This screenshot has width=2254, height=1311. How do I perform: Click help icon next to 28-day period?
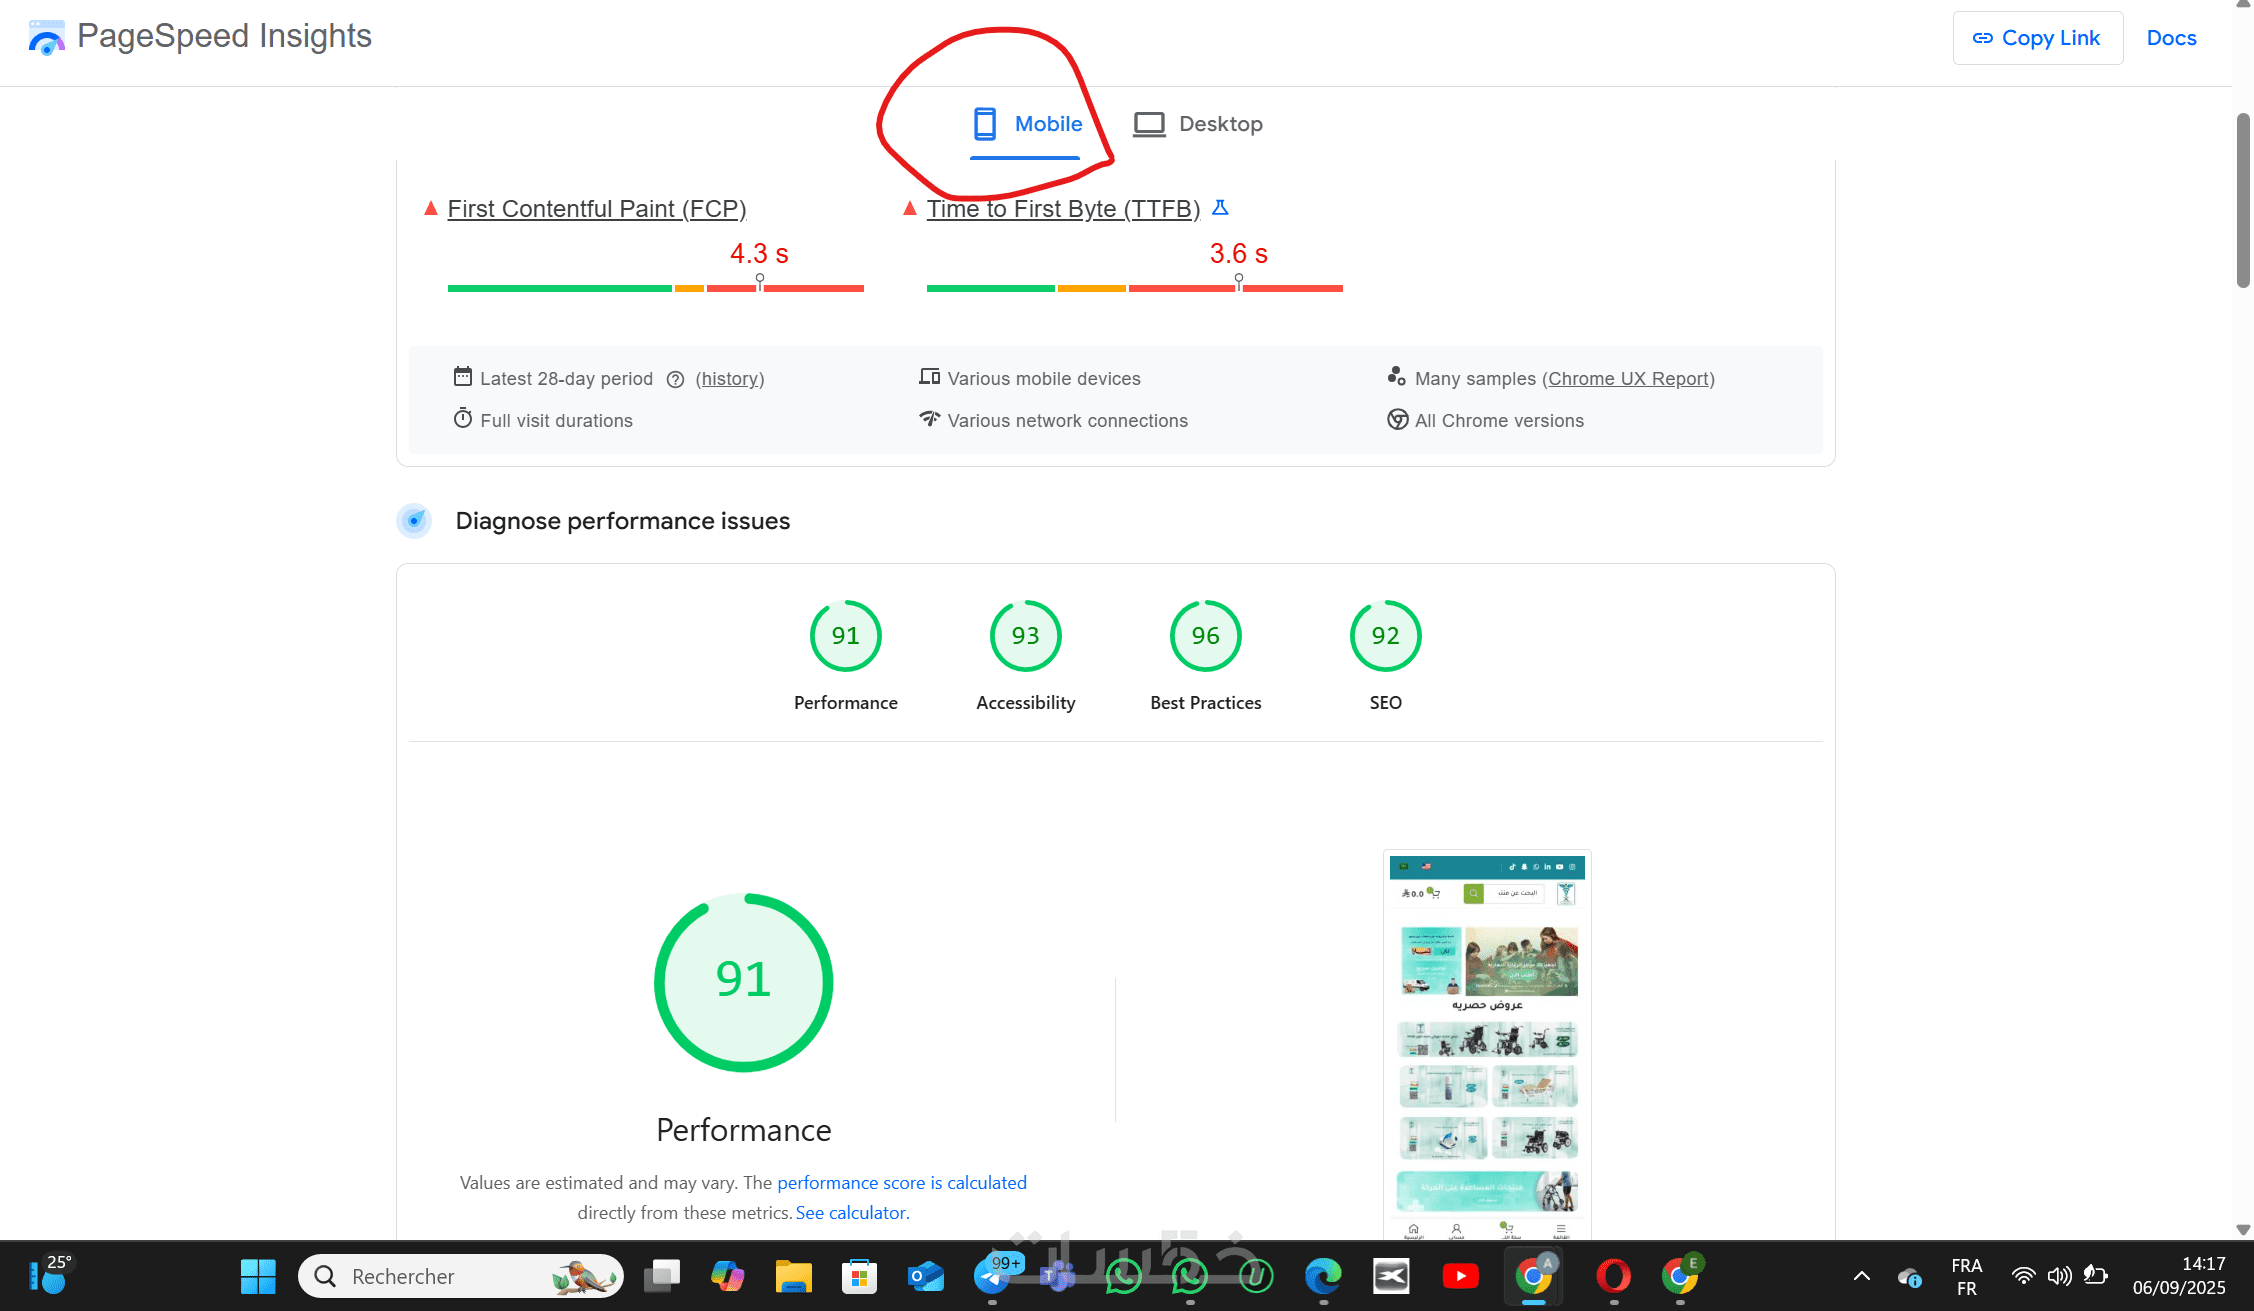675,379
